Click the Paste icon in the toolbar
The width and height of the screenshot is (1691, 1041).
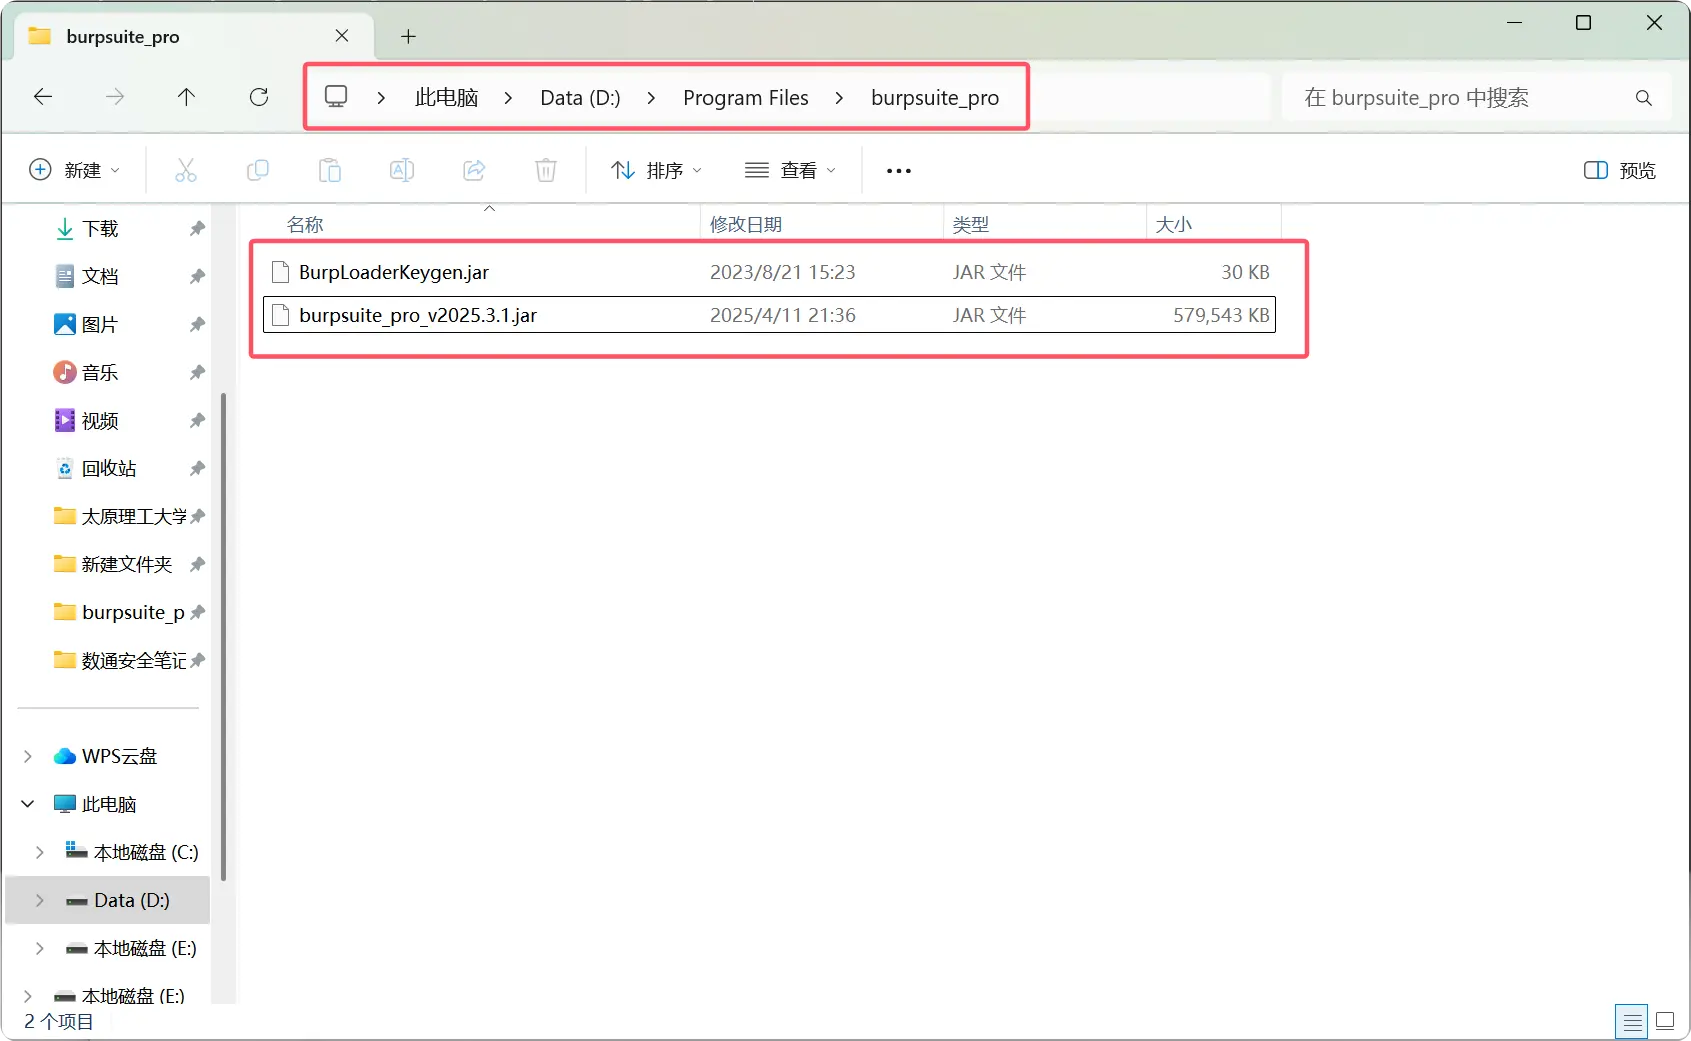(x=329, y=170)
